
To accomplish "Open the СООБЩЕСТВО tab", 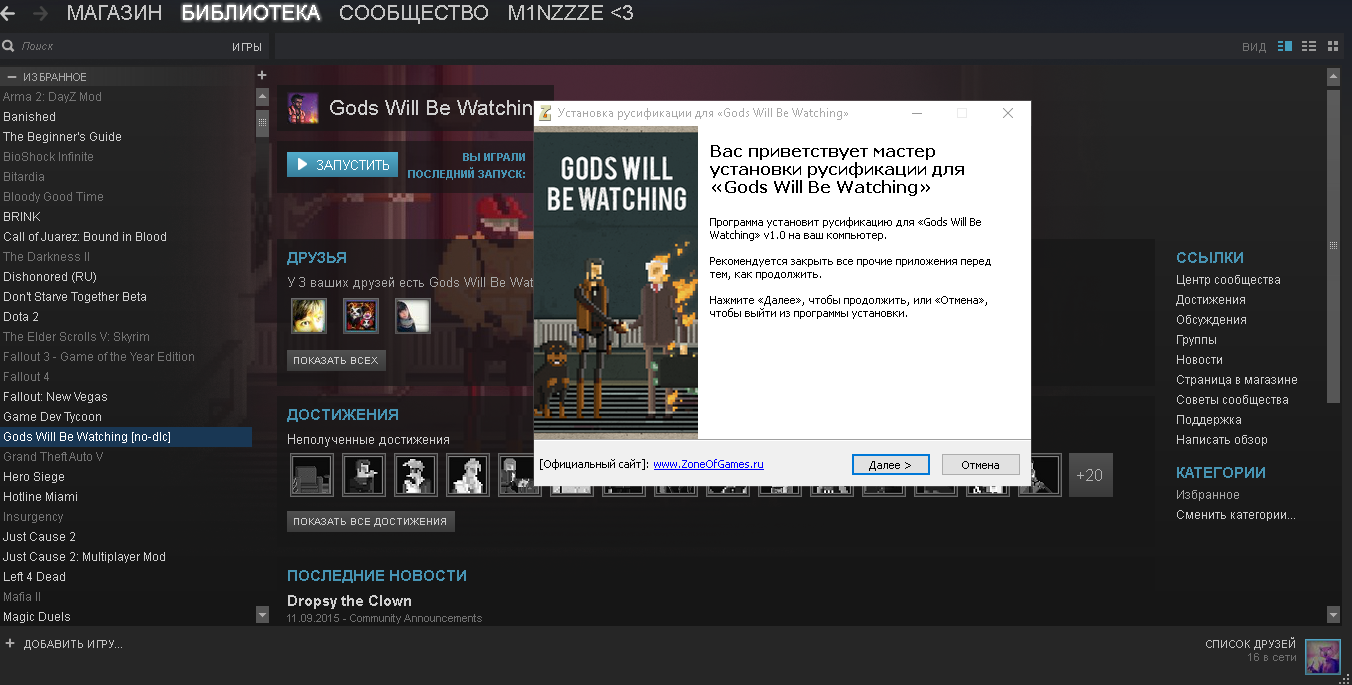I will (414, 13).
